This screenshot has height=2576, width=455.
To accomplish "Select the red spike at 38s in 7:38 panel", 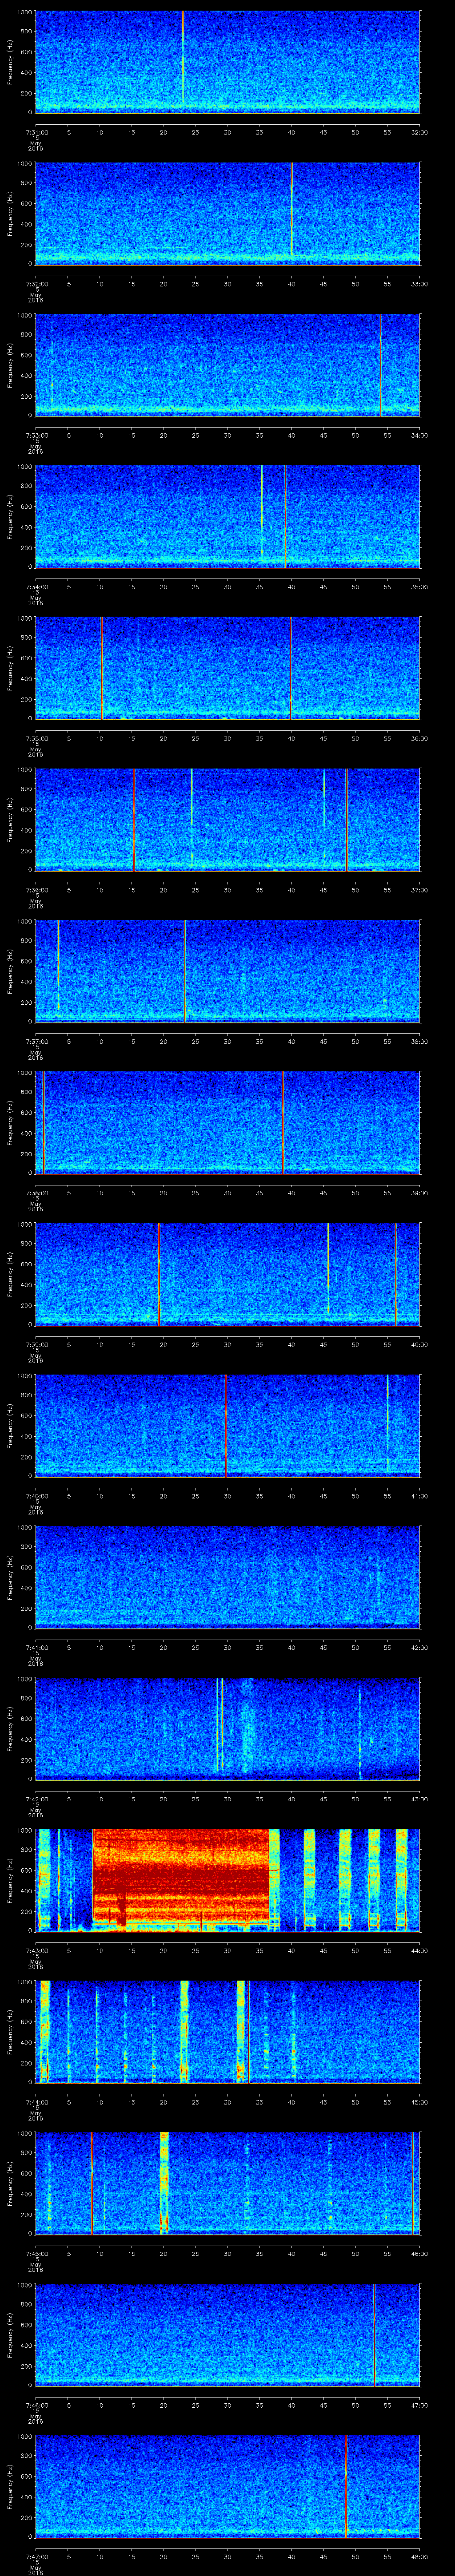I will [283, 1122].
